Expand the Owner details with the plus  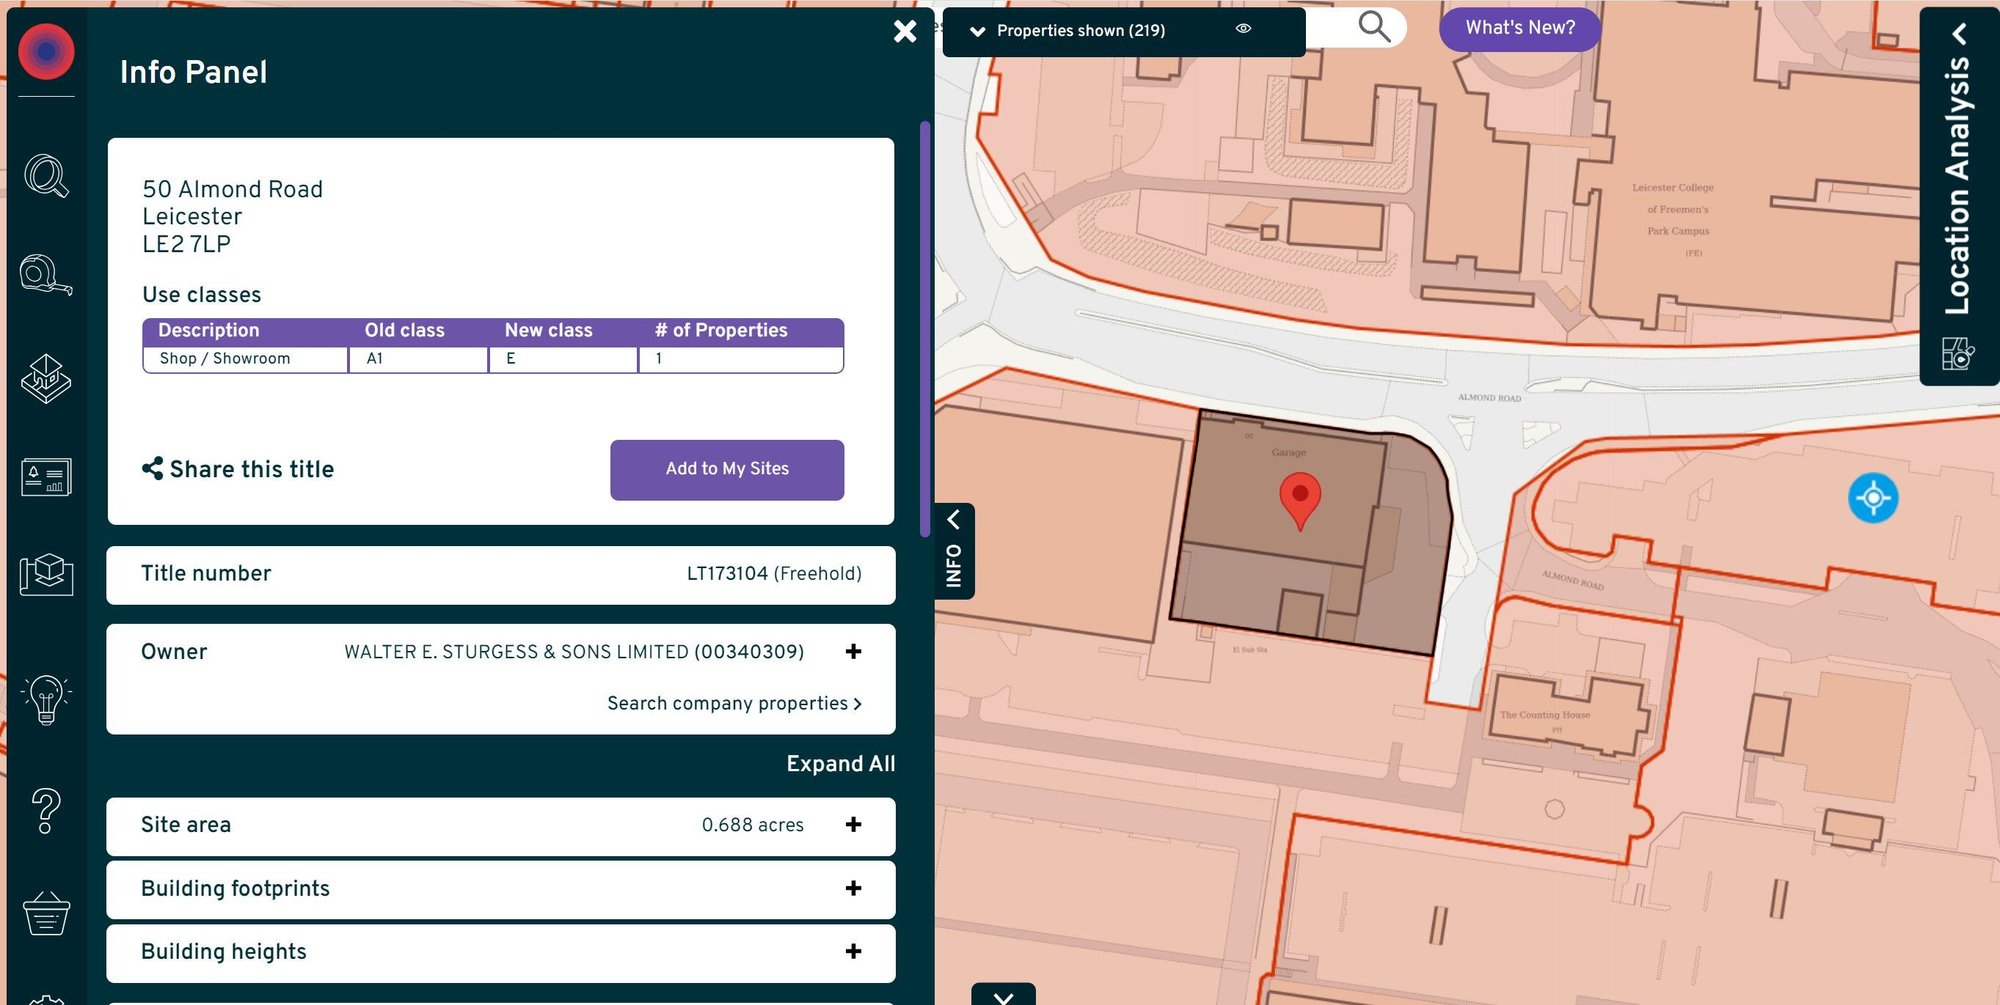853,651
